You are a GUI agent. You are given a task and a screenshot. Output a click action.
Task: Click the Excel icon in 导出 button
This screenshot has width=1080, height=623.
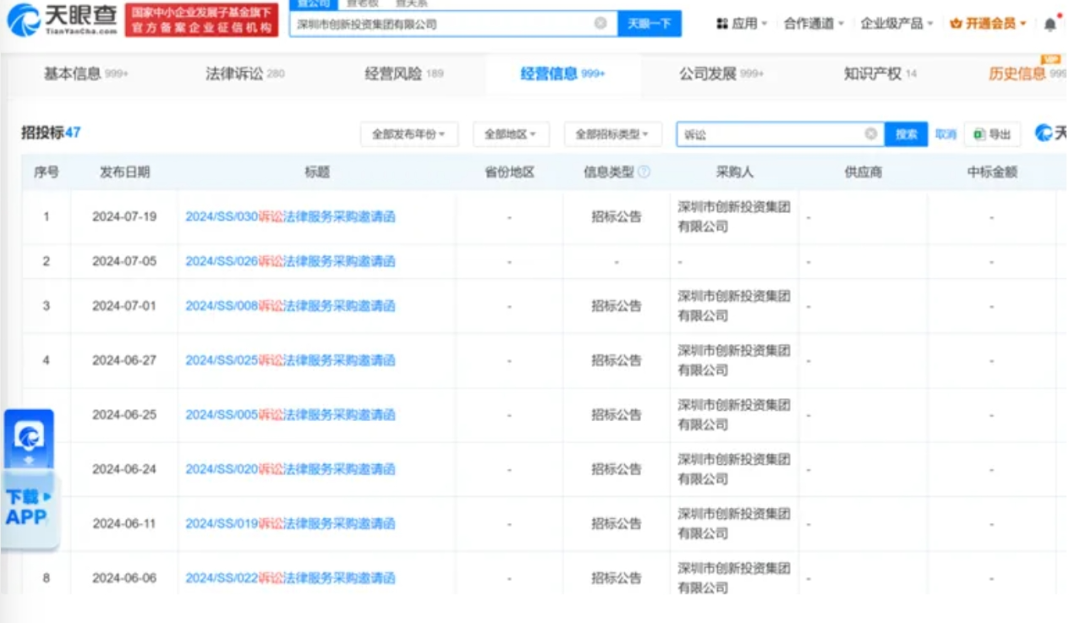pos(981,133)
